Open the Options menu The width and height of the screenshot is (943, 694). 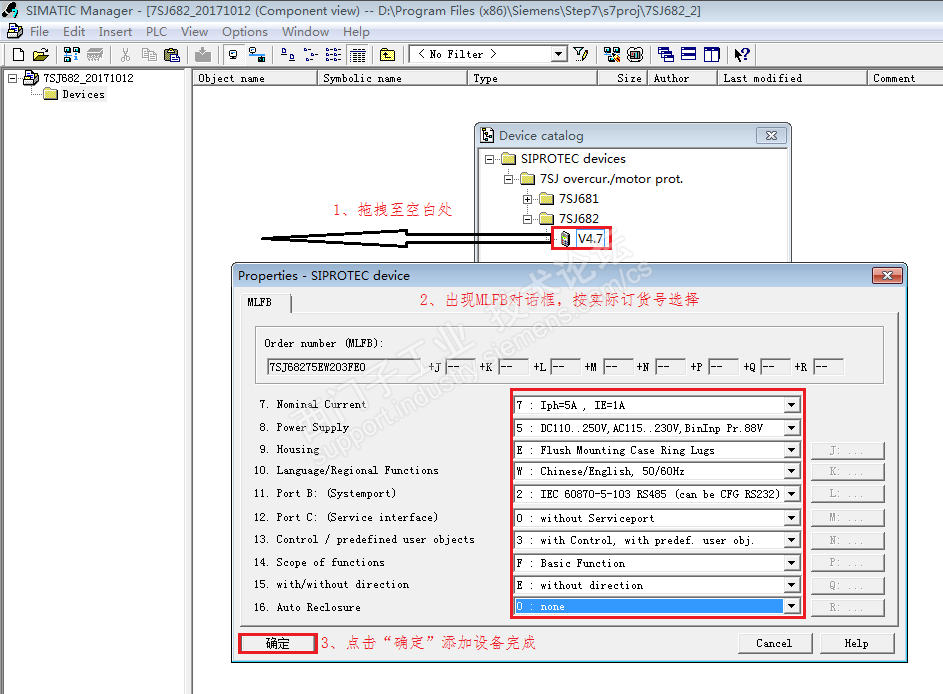(x=245, y=32)
